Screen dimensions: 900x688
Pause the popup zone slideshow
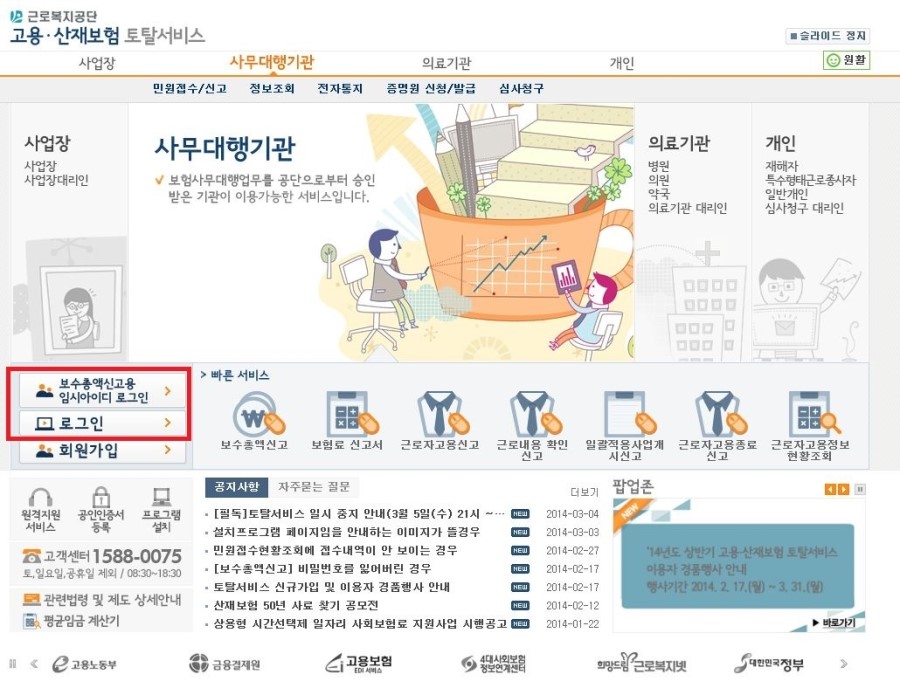(860, 489)
